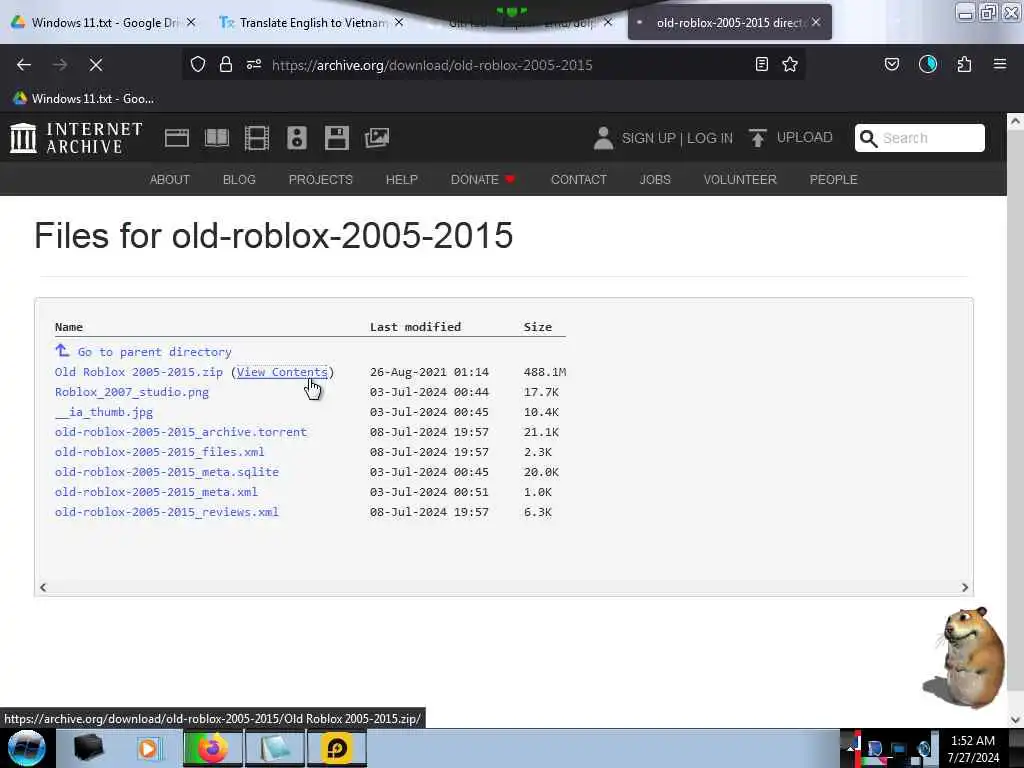Click the Internet Archive logo
The image size is (1024, 768).
76,138
